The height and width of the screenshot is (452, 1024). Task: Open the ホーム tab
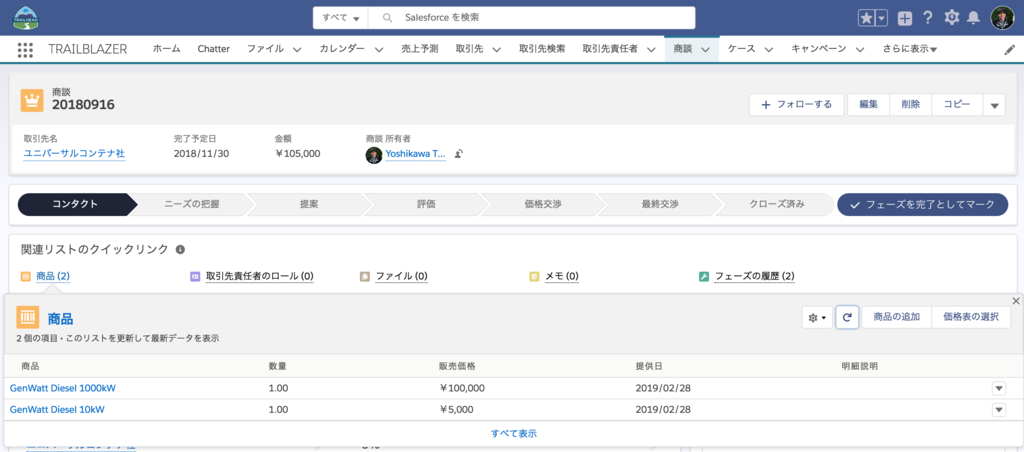pyautogui.click(x=167, y=49)
